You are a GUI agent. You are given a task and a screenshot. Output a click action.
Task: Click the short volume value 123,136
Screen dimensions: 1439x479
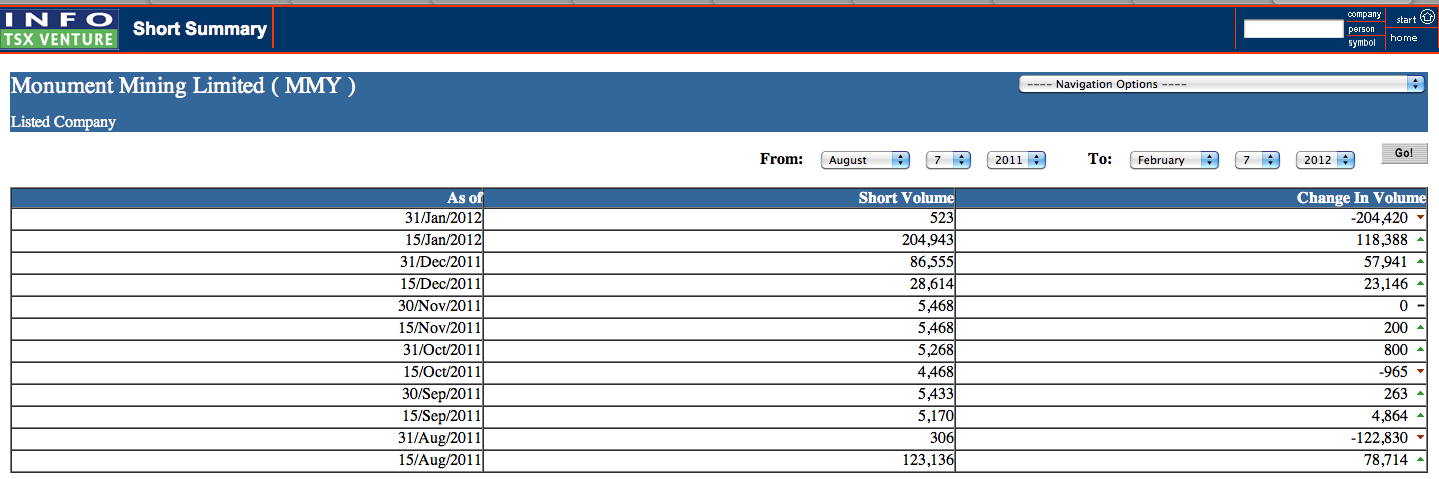[929, 460]
